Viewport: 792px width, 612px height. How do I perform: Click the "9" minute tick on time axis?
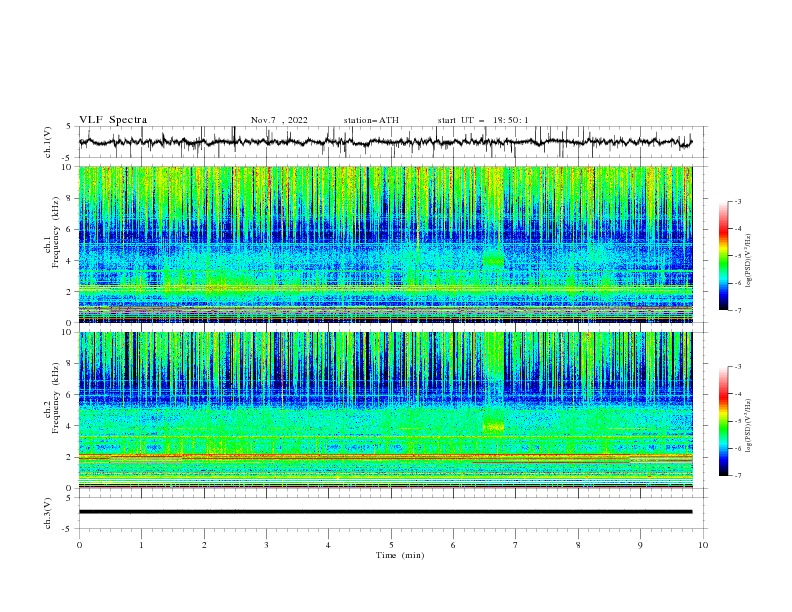(x=640, y=545)
